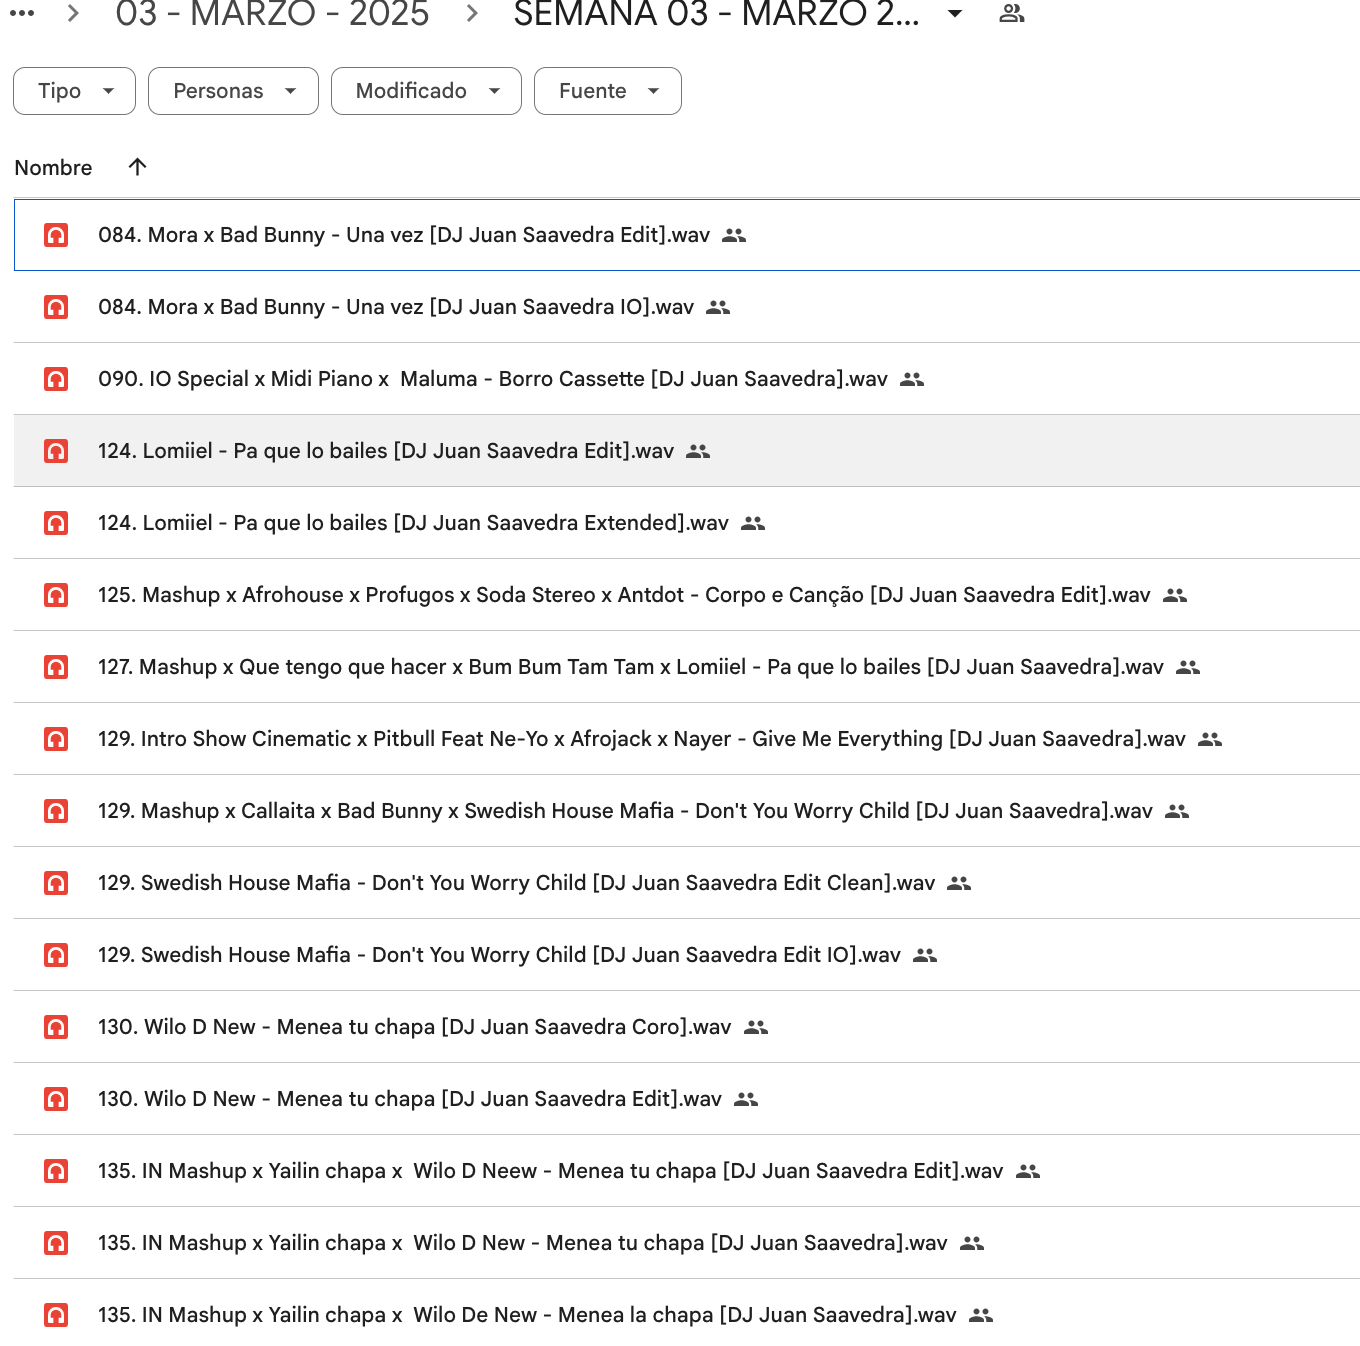Open the Tipo filter dropdown

(74, 91)
